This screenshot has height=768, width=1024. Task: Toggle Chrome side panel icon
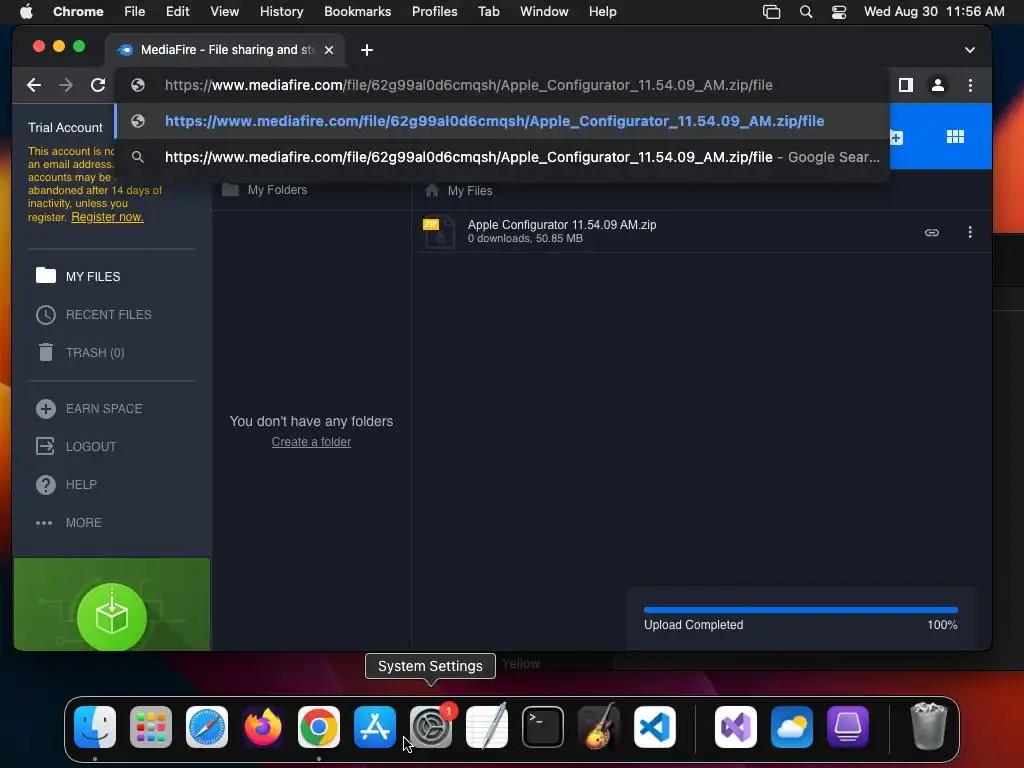click(905, 85)
